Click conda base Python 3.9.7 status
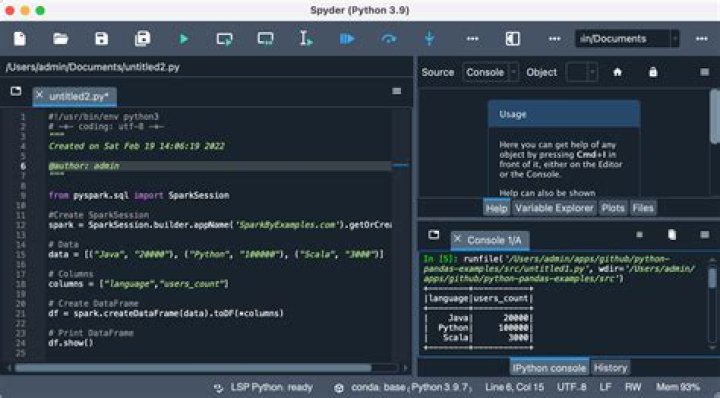Viewport: 720px width, 398px height. click(x=403, y=387)
